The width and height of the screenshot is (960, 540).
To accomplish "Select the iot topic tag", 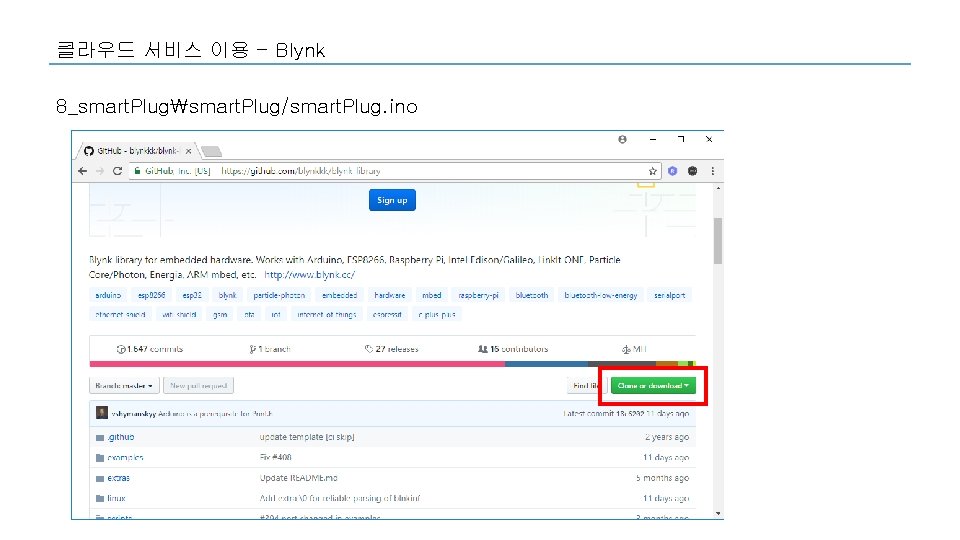I will (x=276, y=315).
